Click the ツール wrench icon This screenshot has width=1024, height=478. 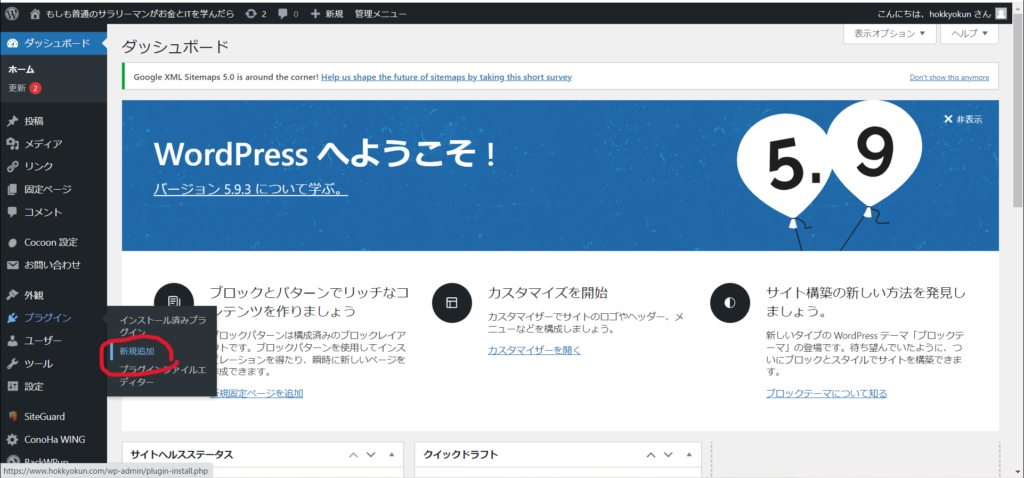[x=12, y=364]
